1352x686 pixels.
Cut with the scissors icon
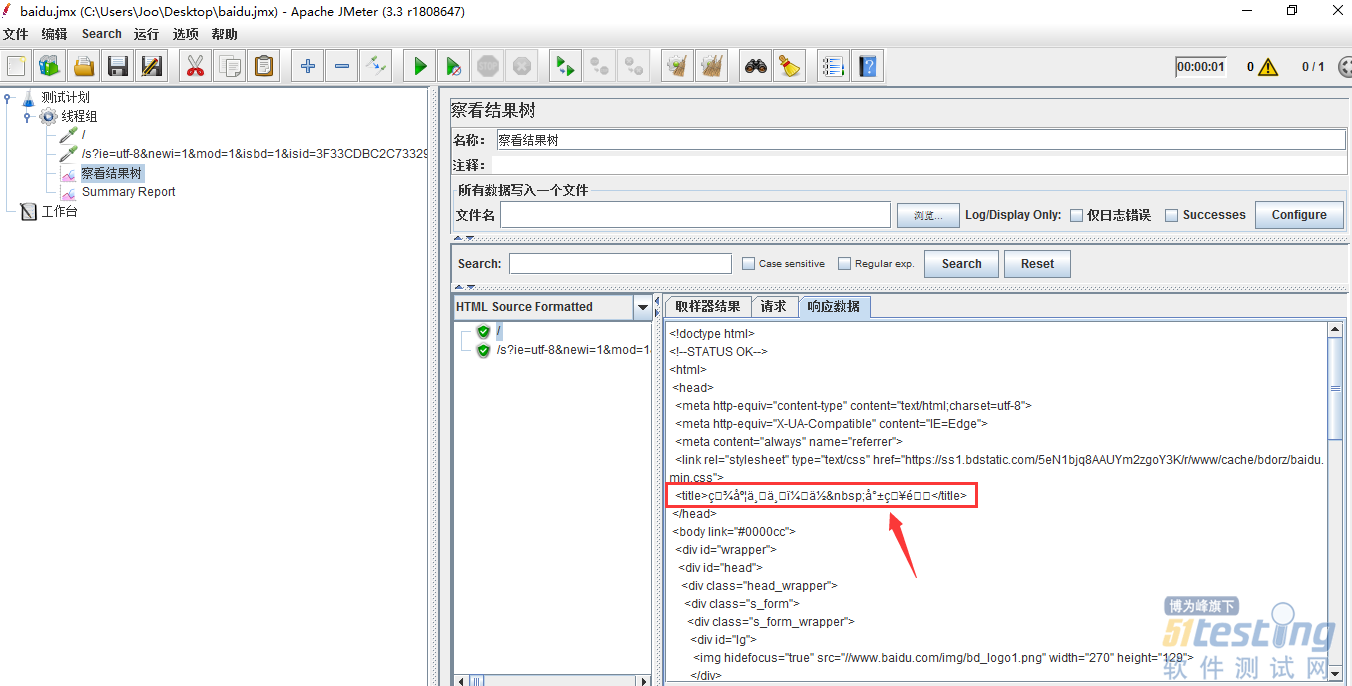pyautogui.click(x=196, y=67)
